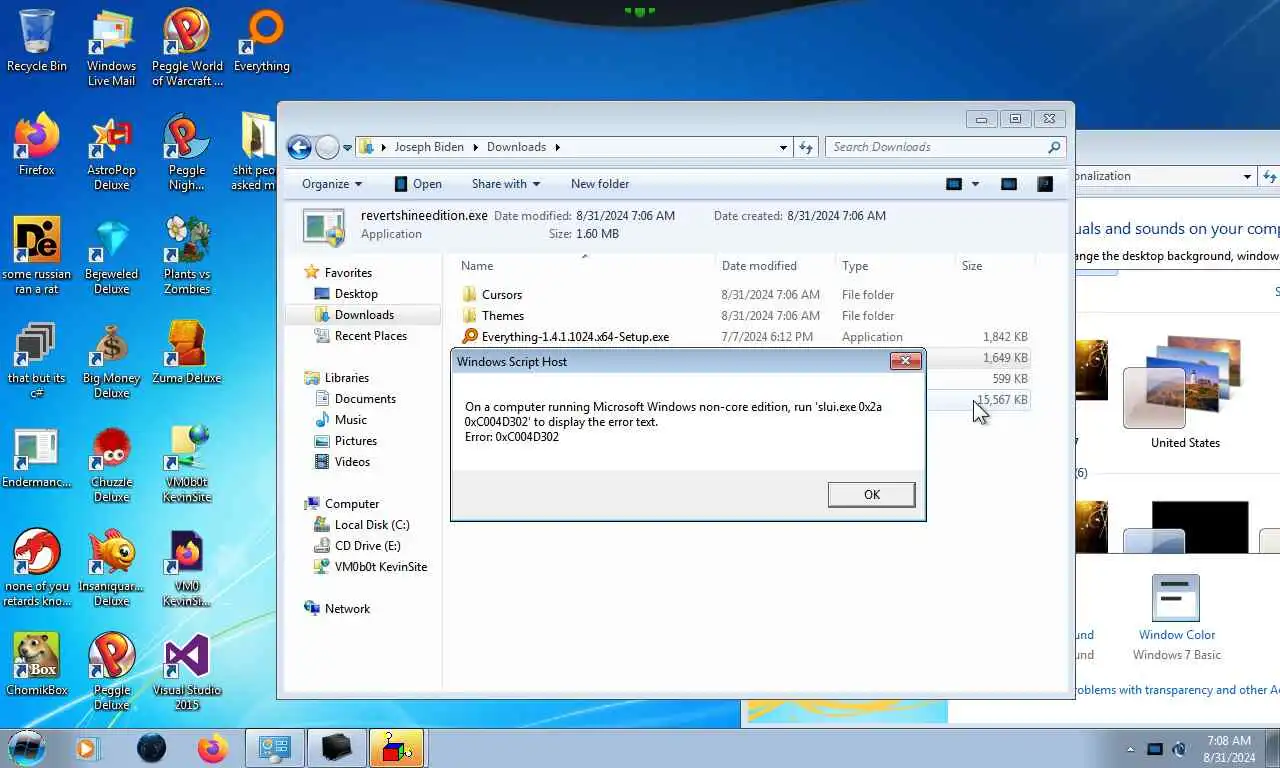The height and width of the screenshot is (768, 1280).
Task: Close the Windows Script Host dialog
Action: coord(905,361)
